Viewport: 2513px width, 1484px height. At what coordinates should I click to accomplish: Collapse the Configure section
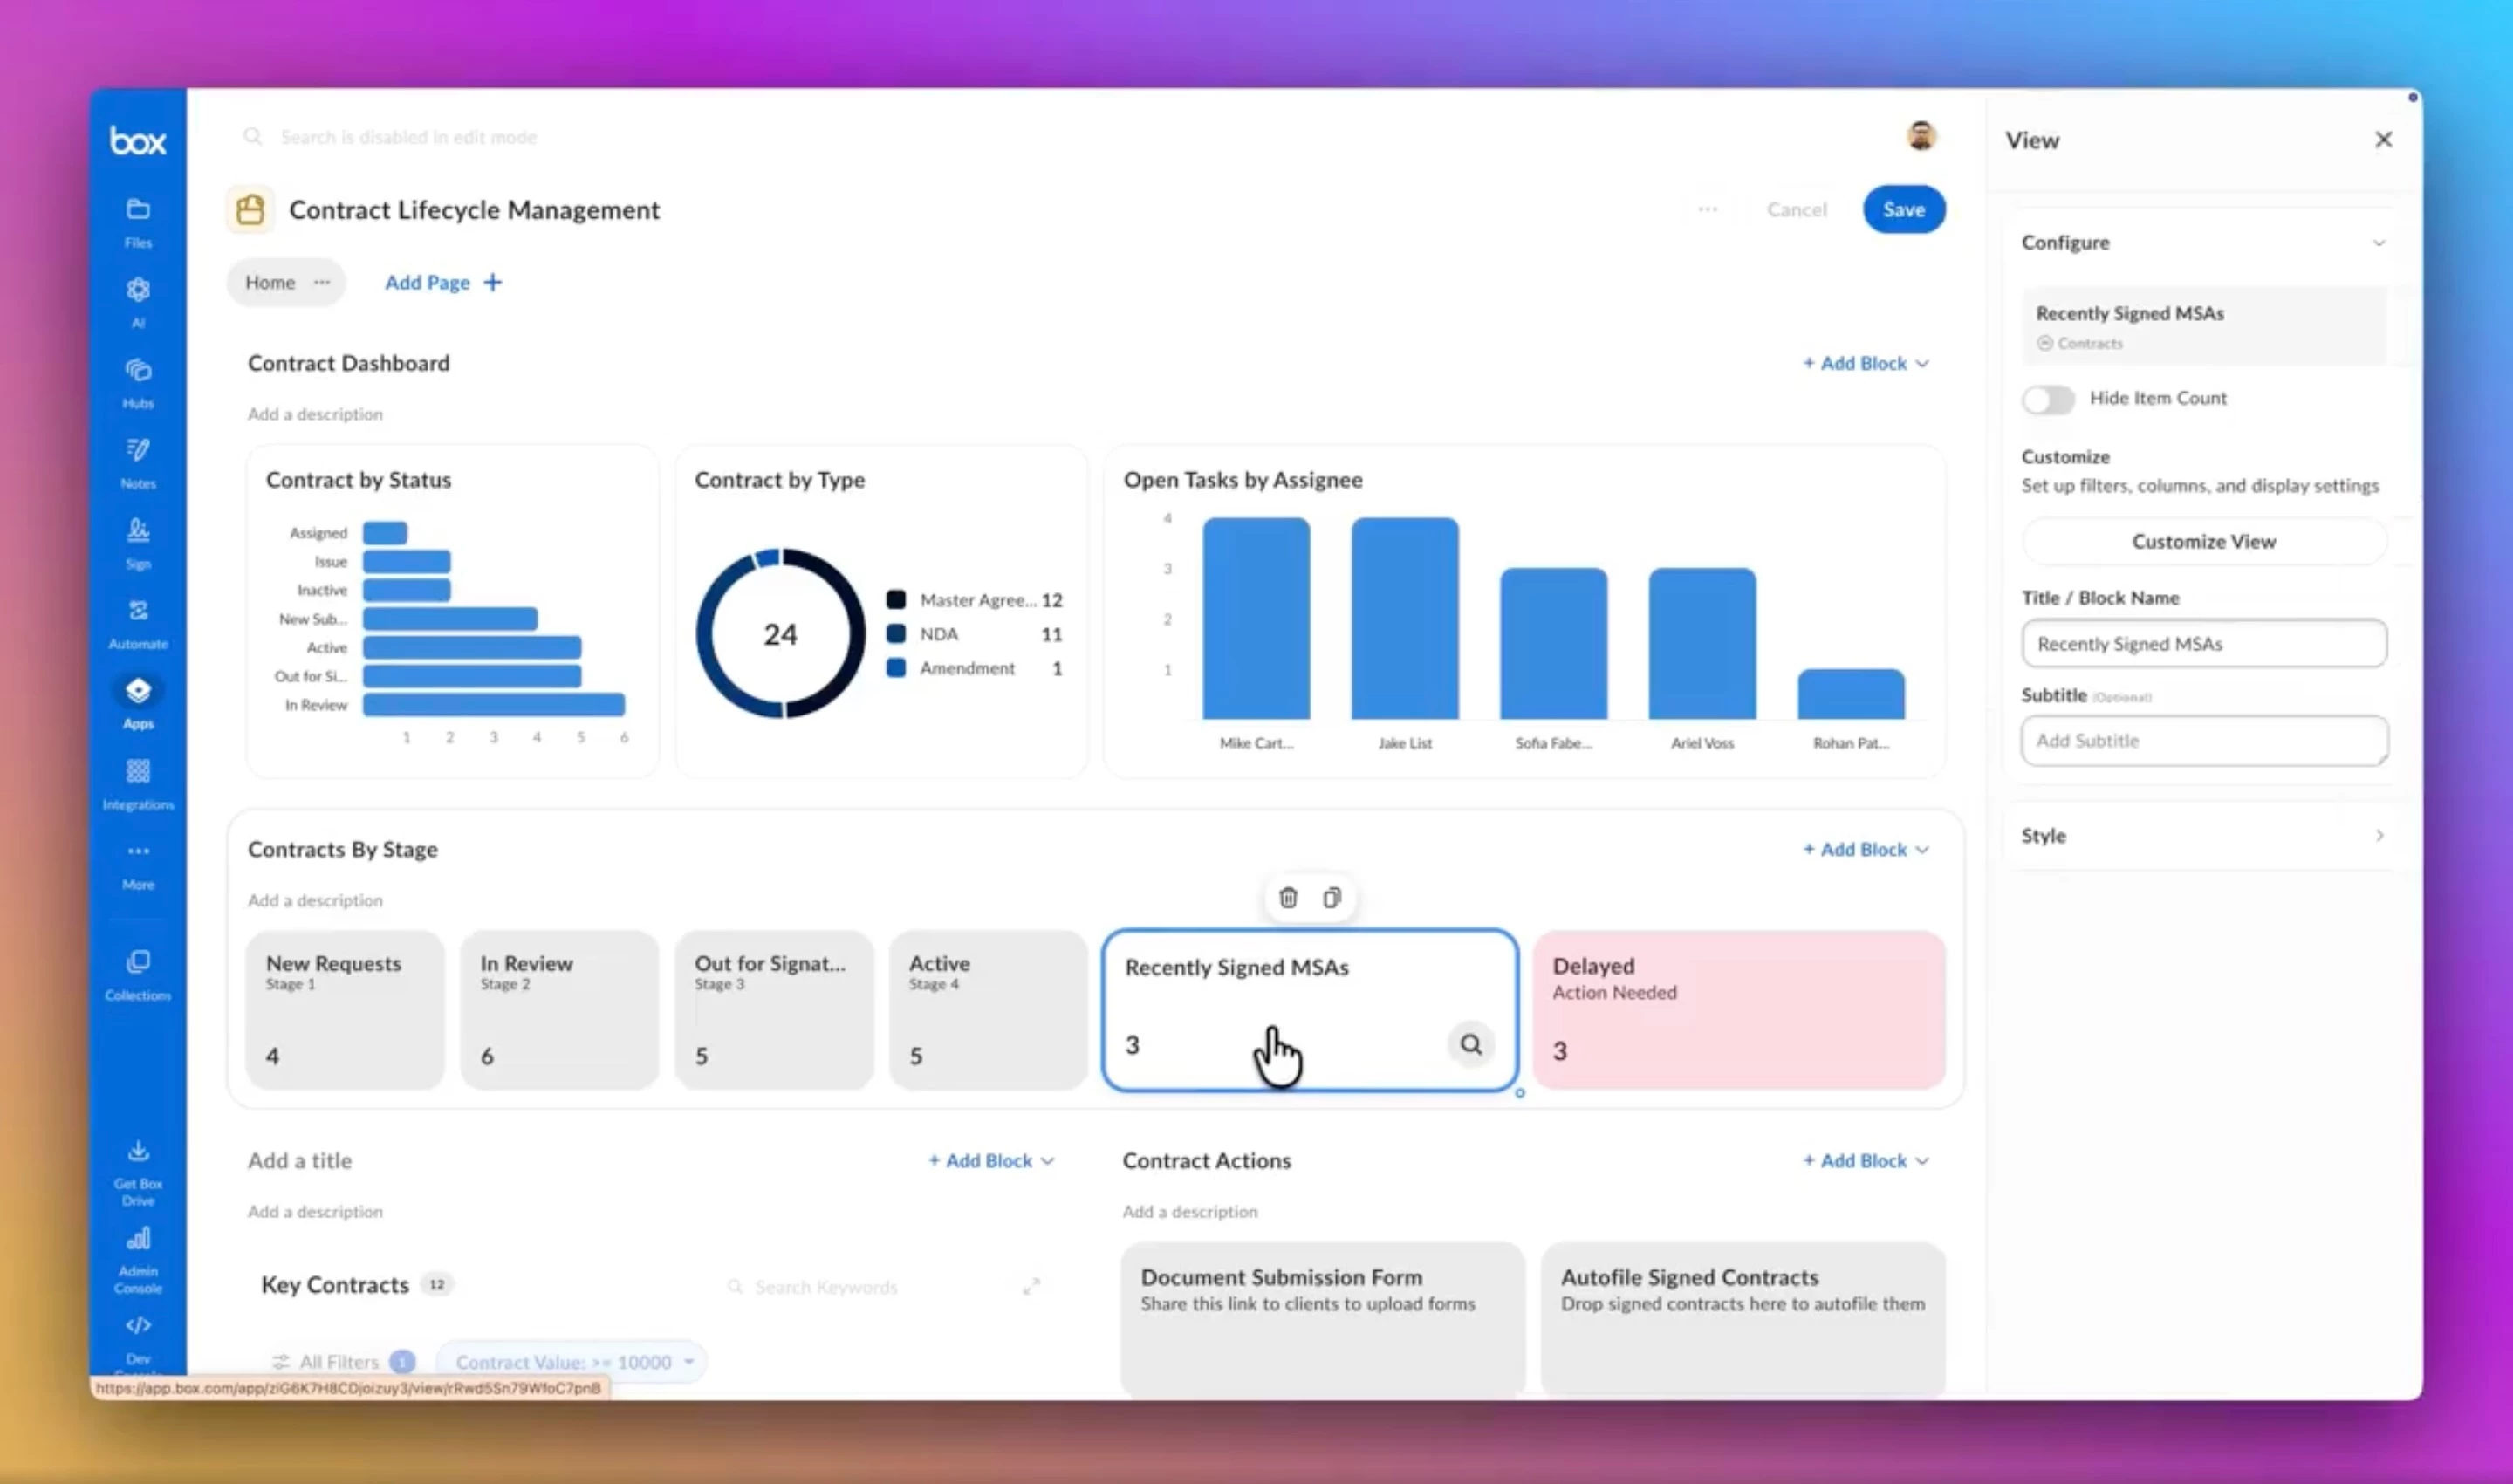click(2379, 243)
